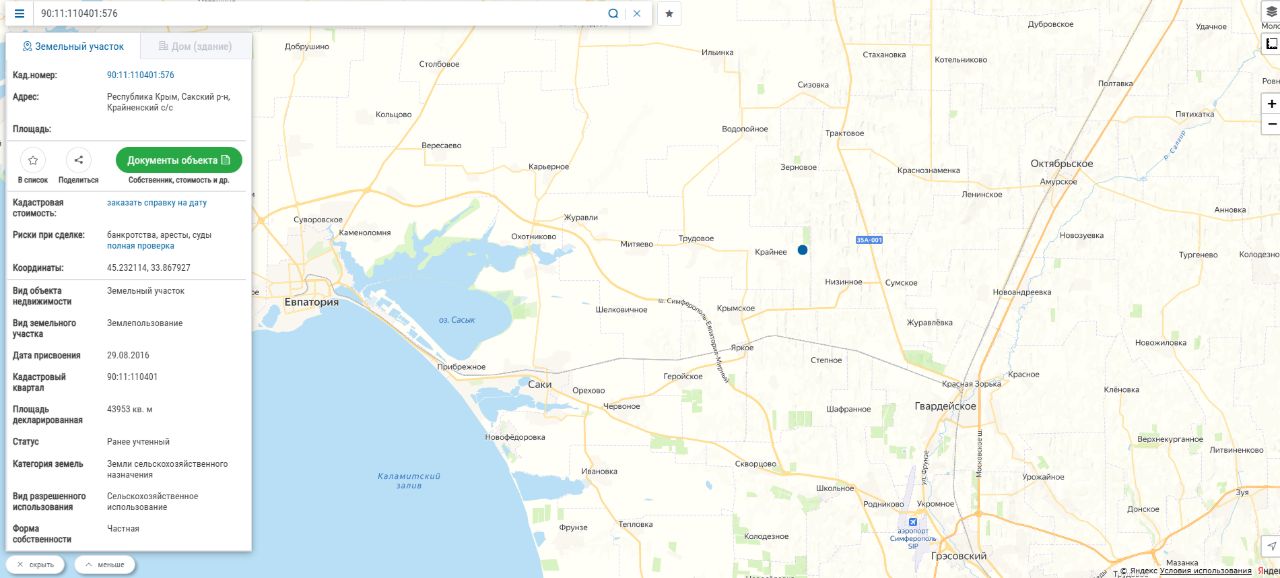Viewport: 1280px width, 578px height.
Task: Collapse the details with the меньше button
Action: (105, 565)
